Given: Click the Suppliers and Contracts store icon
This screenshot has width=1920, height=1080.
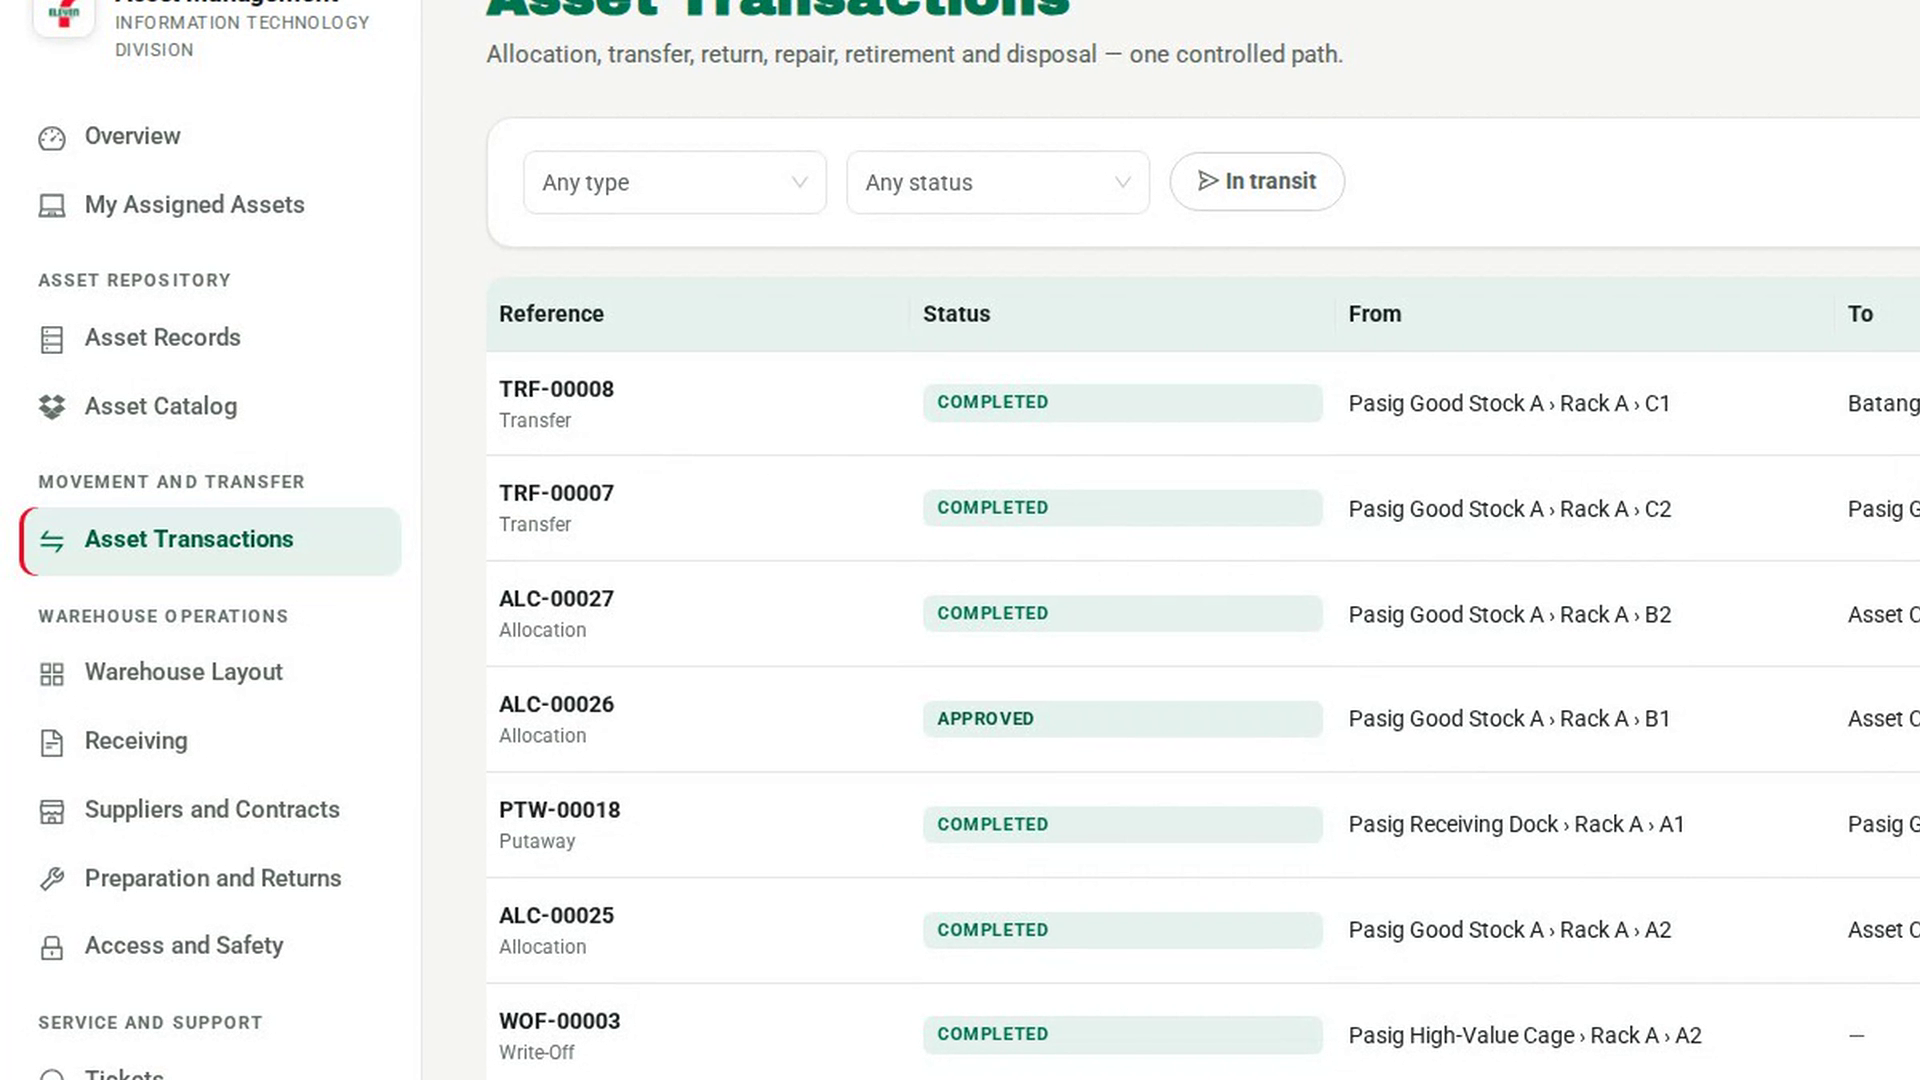Looking at the screenshot, I should pyautogui.click(x=52, y=811).
